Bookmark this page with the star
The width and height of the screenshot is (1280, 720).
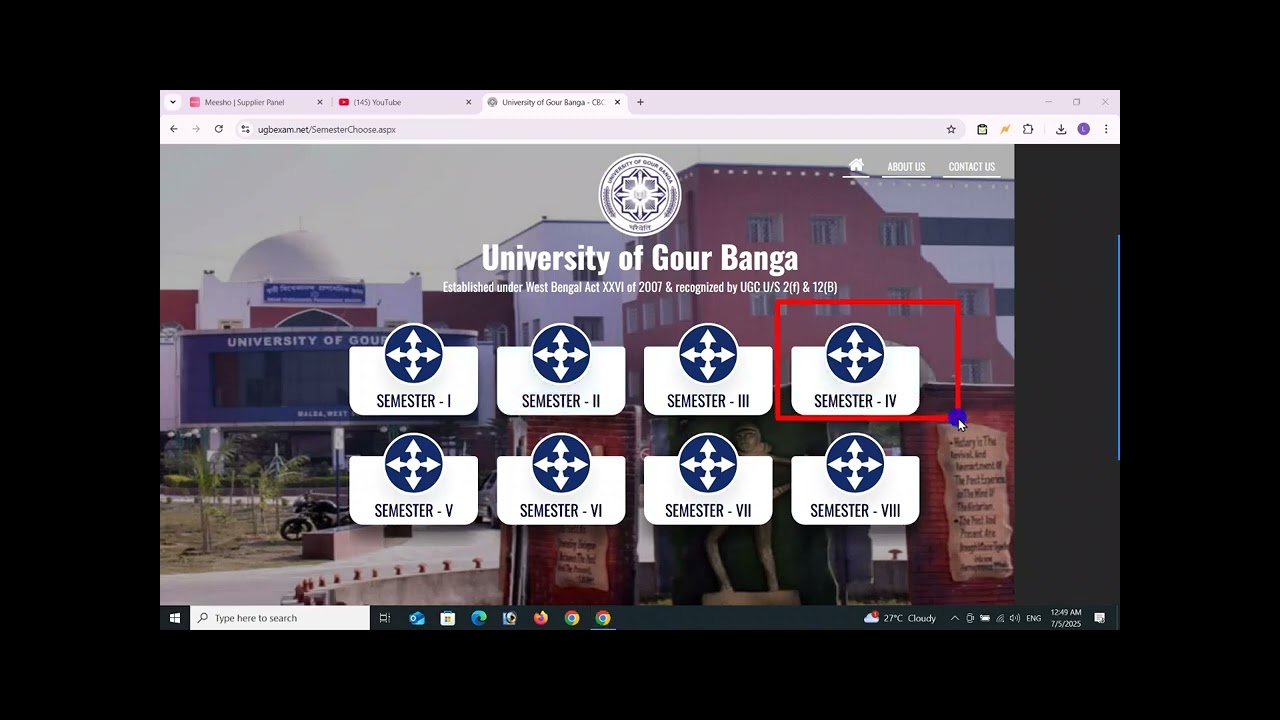(x=951, y=129)
